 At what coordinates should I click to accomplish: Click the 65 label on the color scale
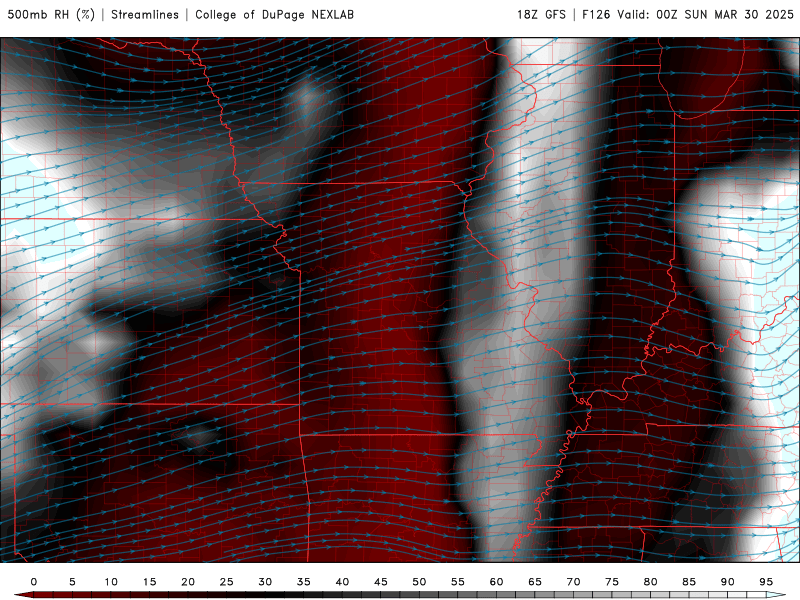click(535, 582)
